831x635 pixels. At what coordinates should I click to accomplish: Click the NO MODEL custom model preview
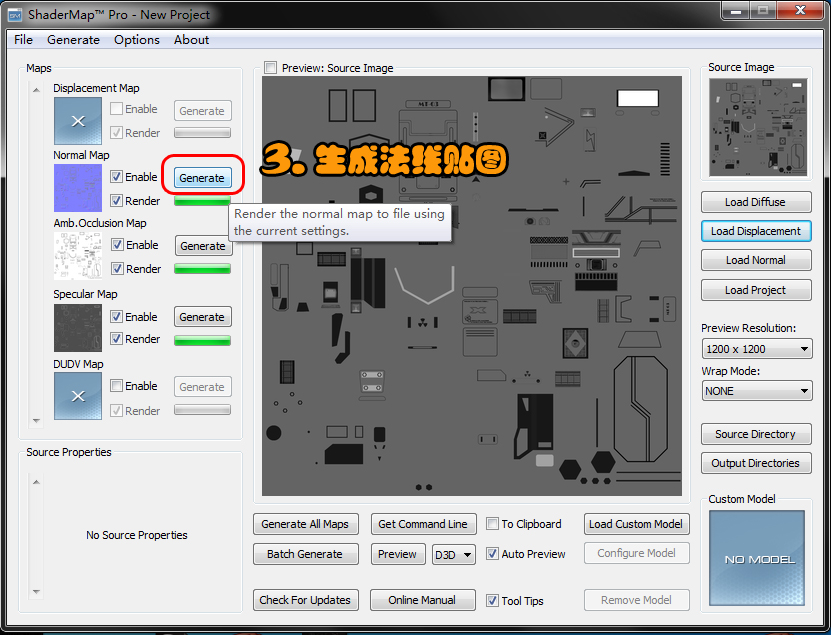click(756, 560)
